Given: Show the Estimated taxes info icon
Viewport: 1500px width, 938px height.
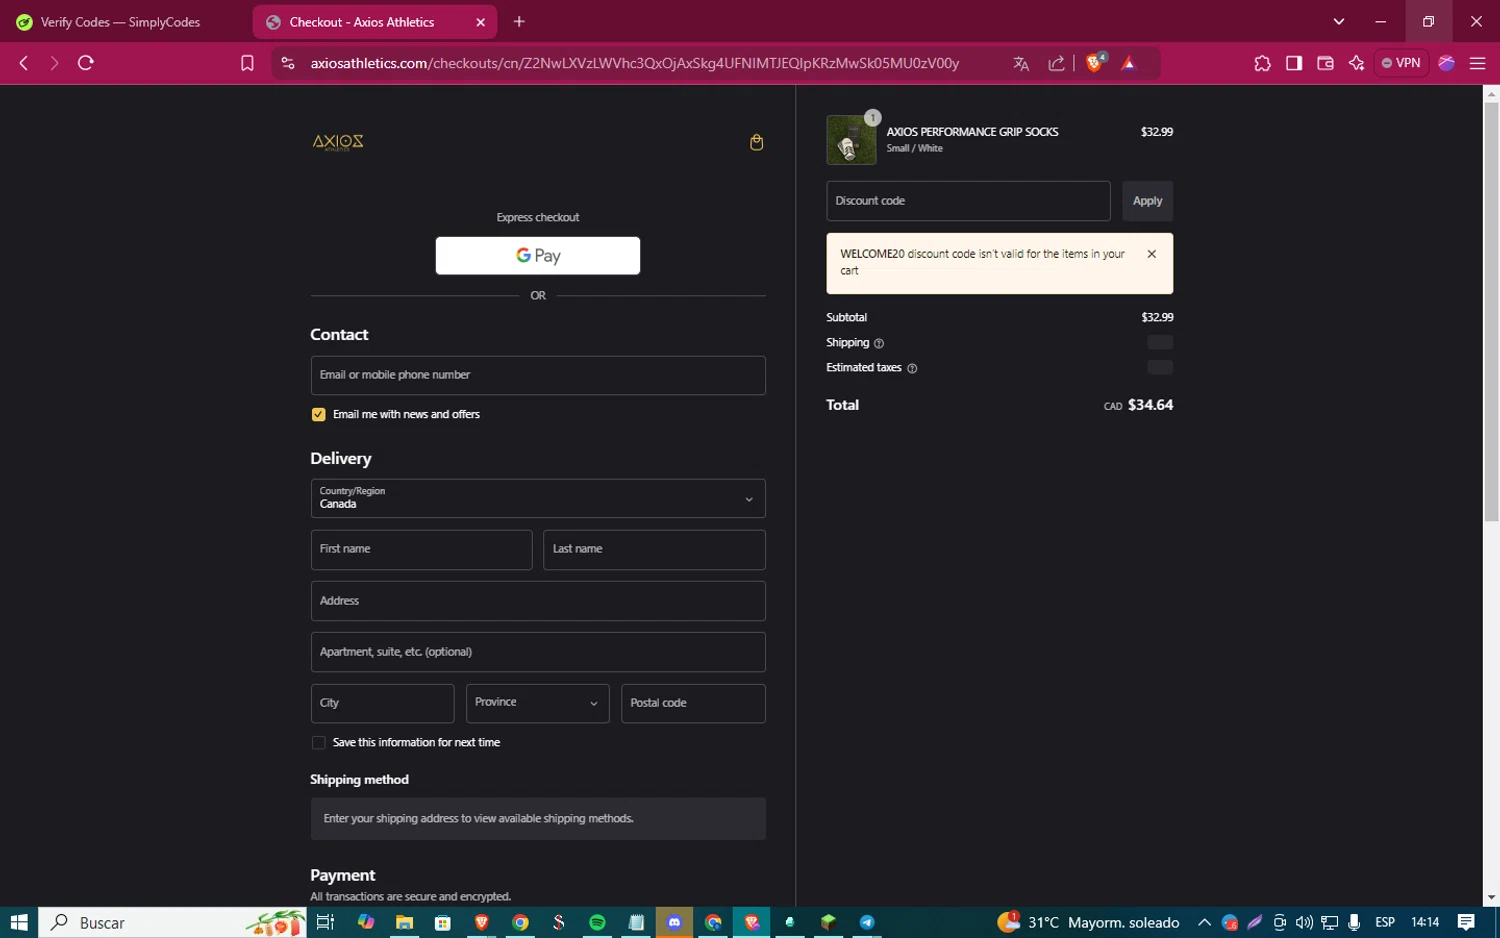Looking at the screenshot, I should point(912,368).
